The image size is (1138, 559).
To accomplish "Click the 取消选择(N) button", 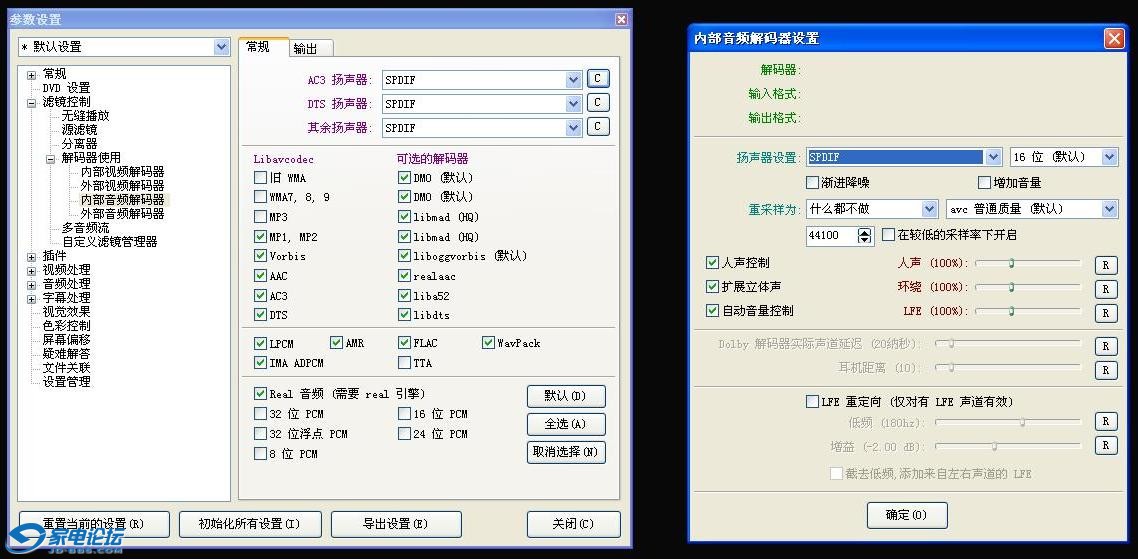I will (566, 452).
